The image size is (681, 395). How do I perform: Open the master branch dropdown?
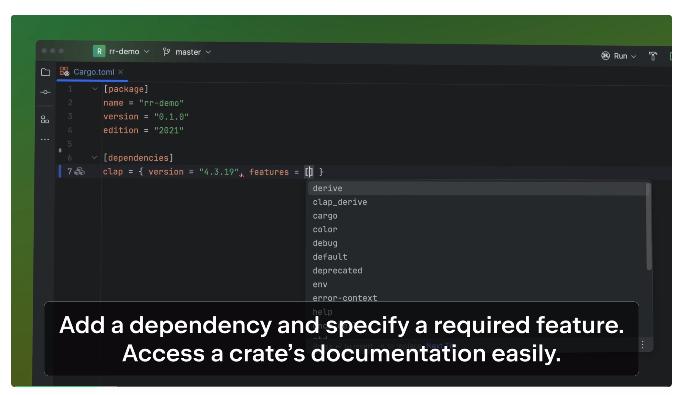pyautogui.click(x=187, y=52)
